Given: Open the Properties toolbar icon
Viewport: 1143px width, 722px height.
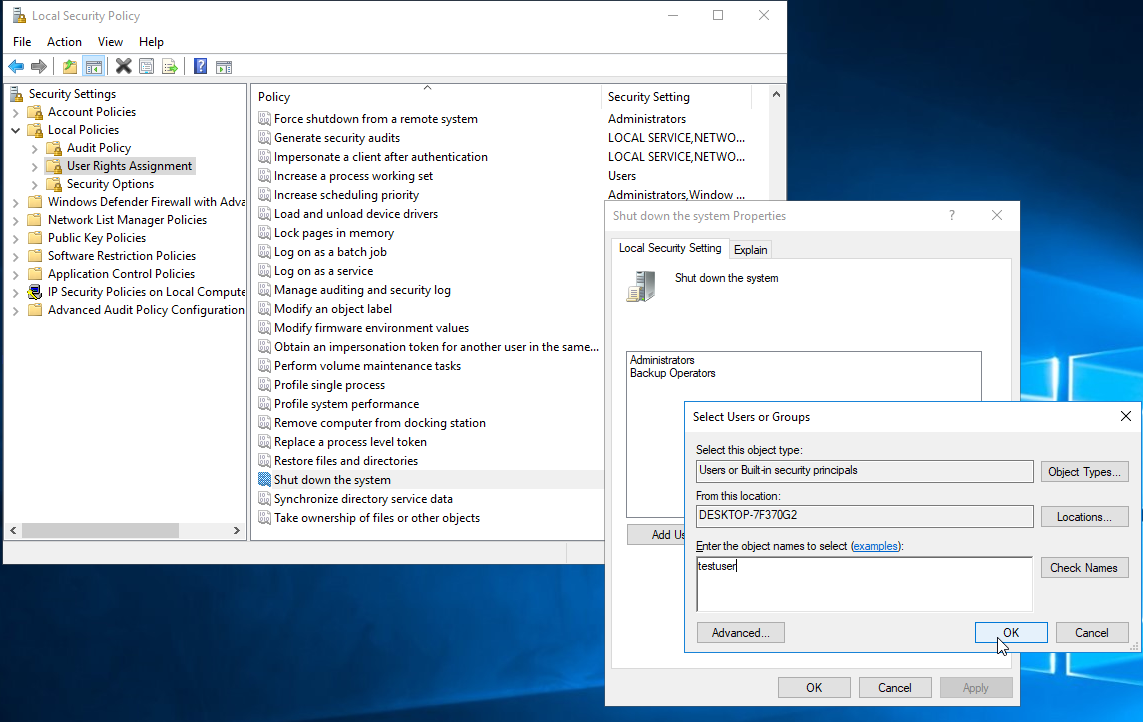Looking at the screenshot, I should click(147, 67).
